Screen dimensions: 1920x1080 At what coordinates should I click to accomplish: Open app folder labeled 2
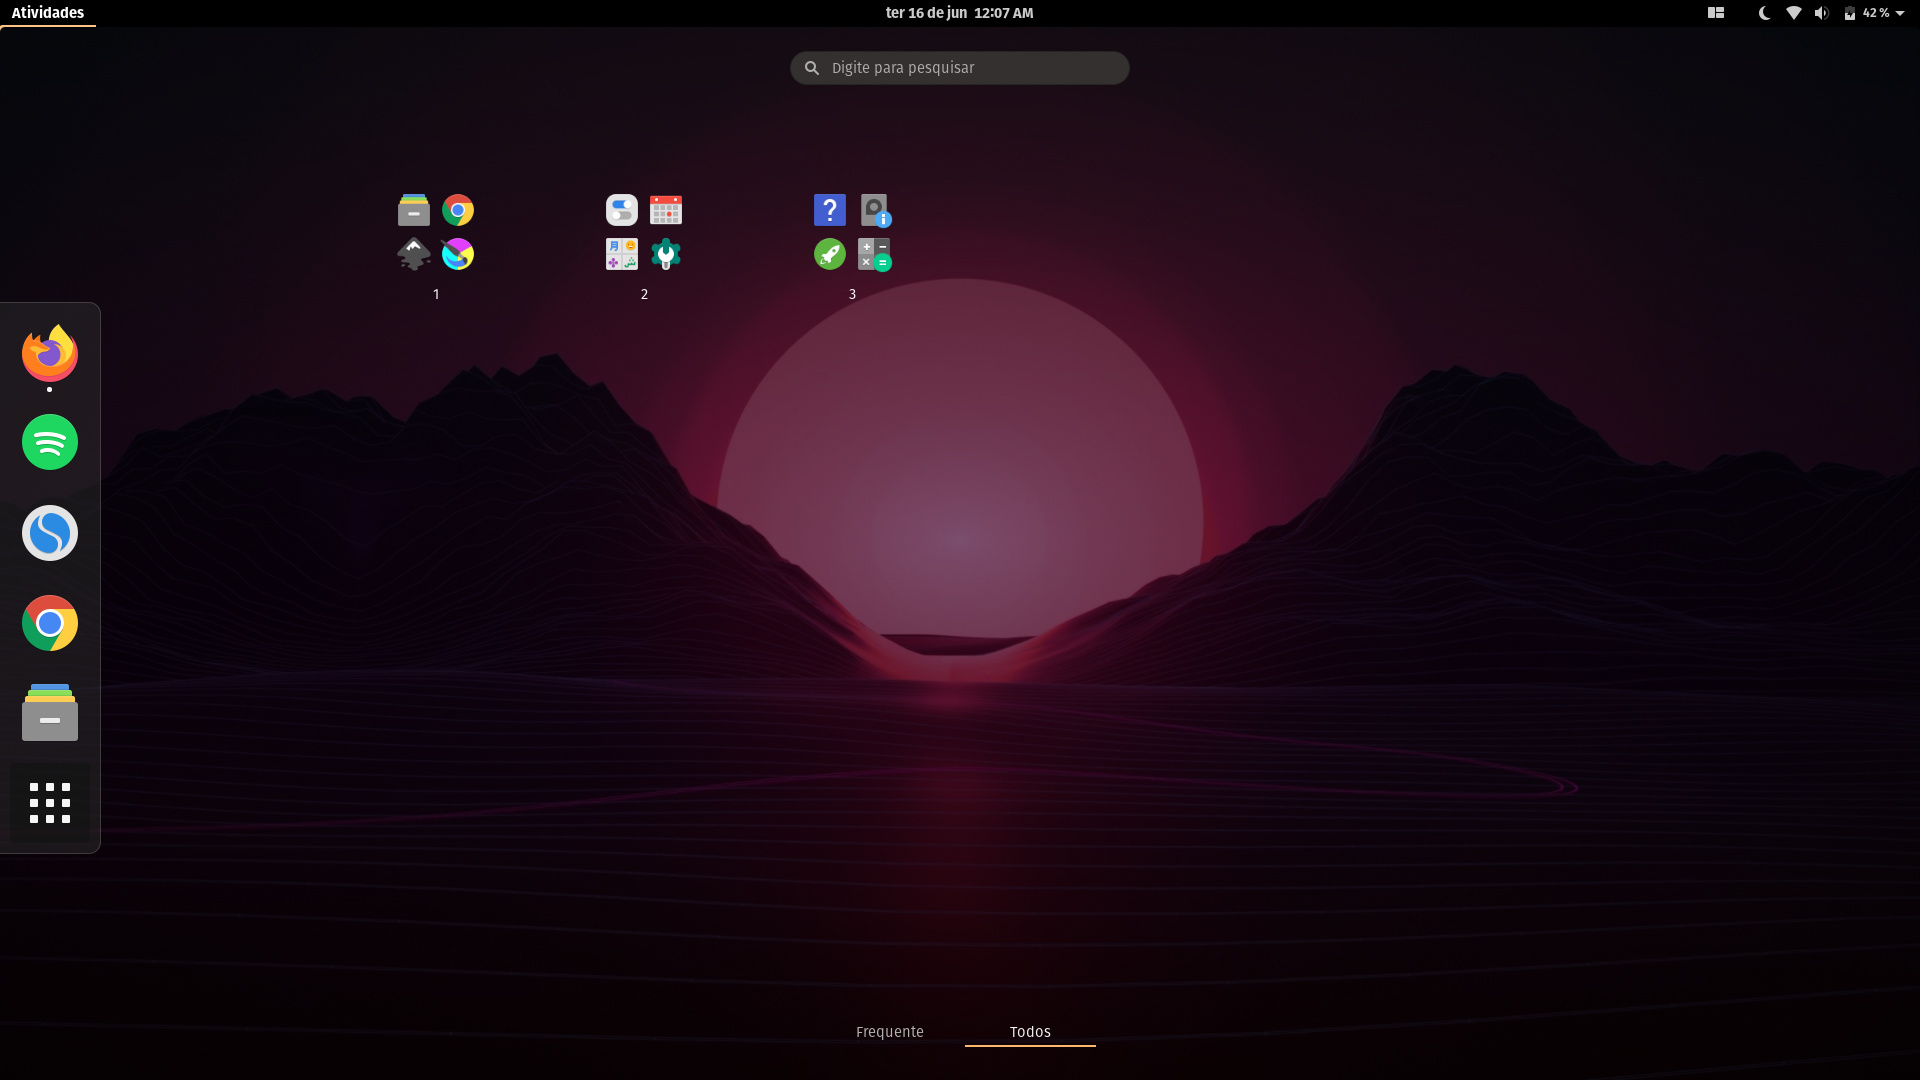coord(644,233)
